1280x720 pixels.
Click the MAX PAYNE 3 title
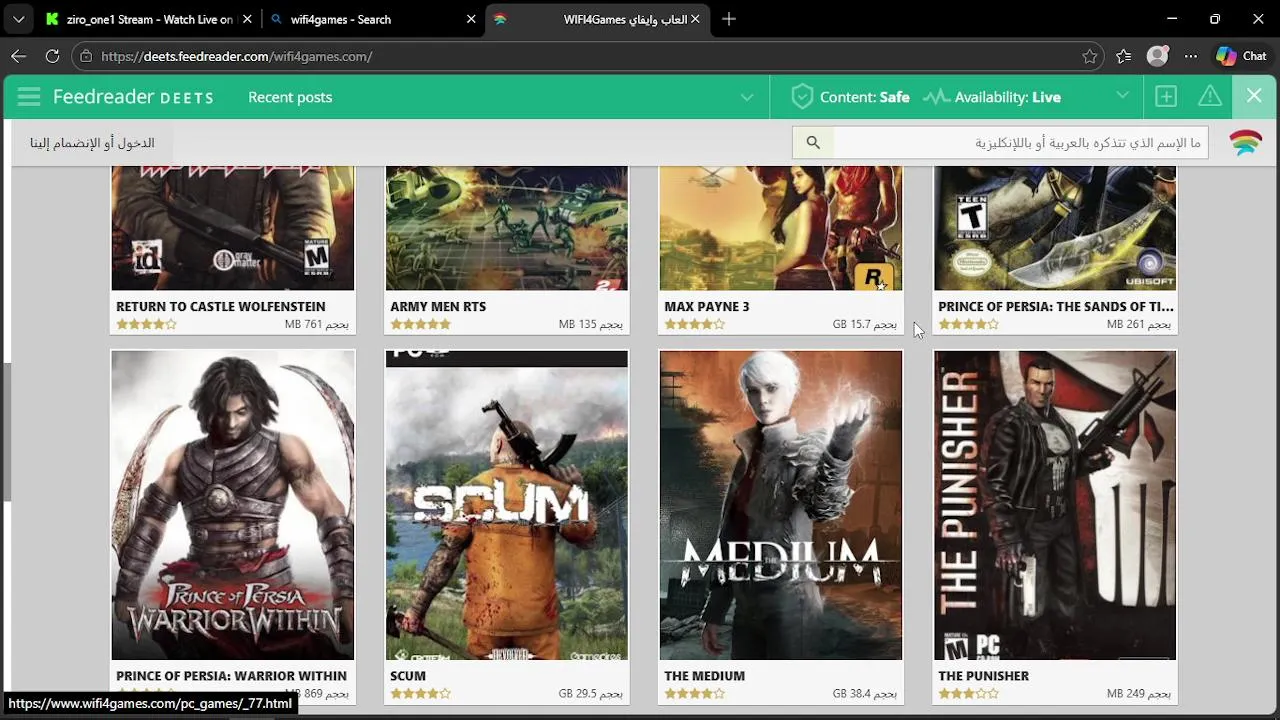(706, 306)
